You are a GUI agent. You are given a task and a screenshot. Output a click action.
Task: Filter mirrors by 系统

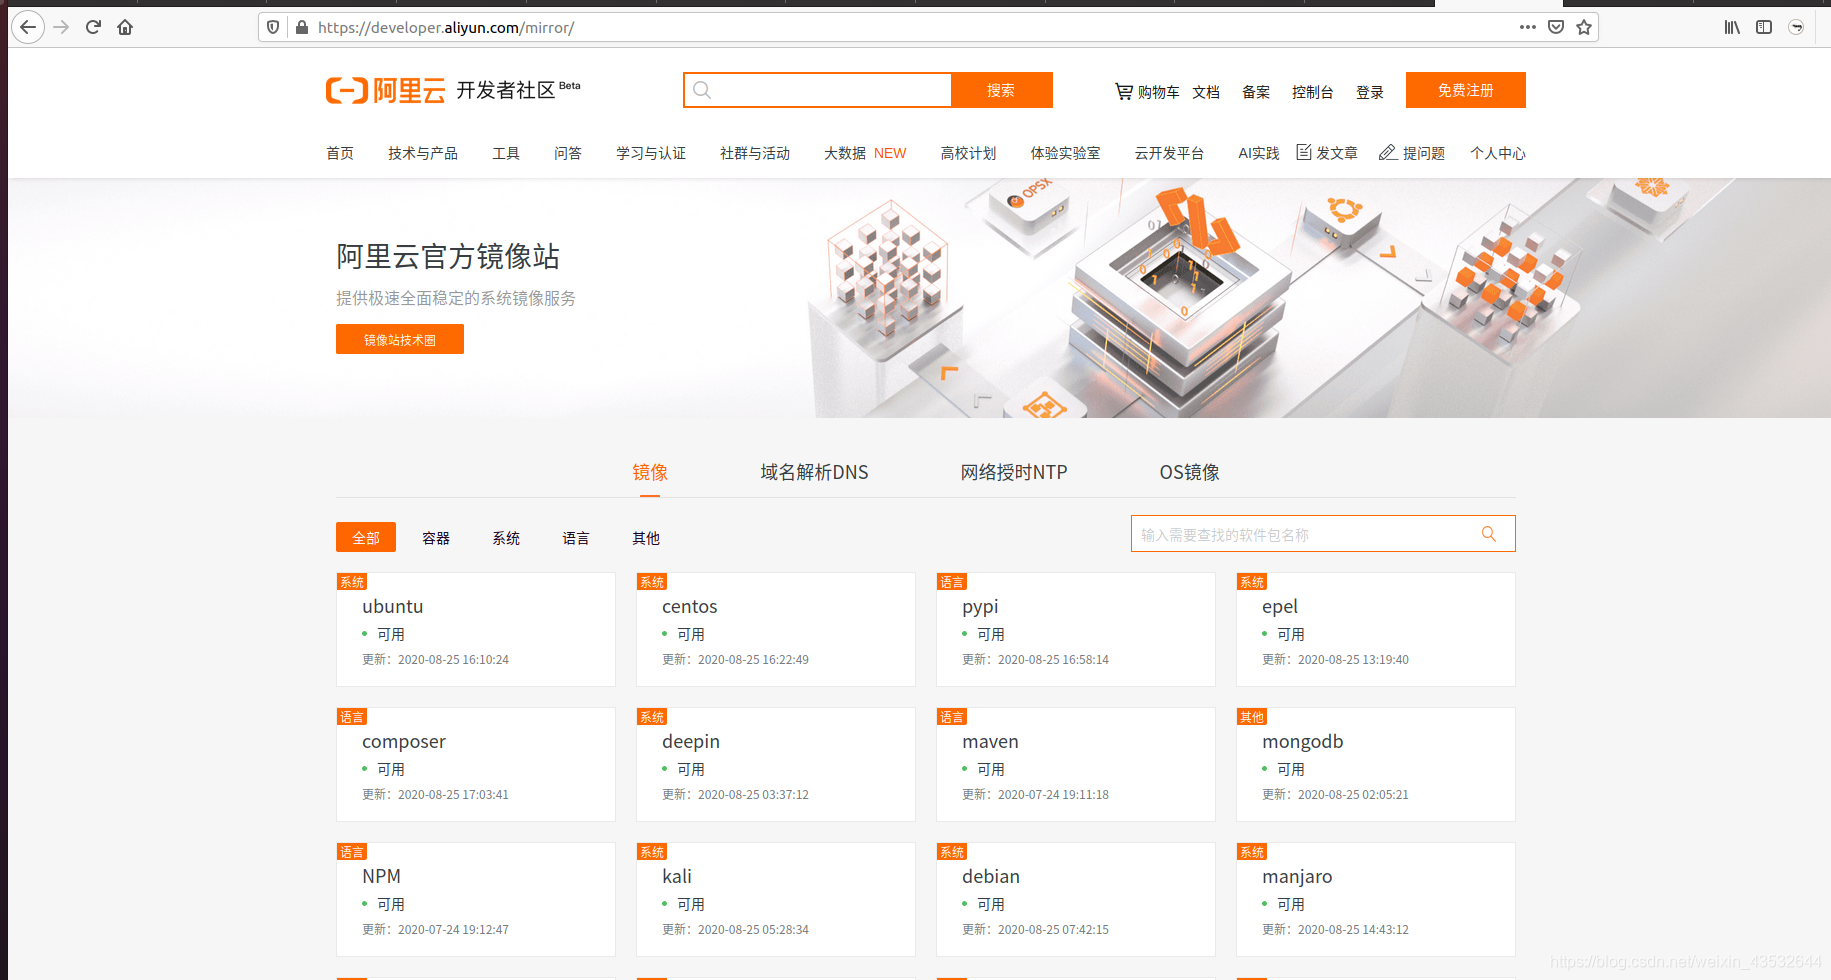pyautogui.click(x=506, y=538)
